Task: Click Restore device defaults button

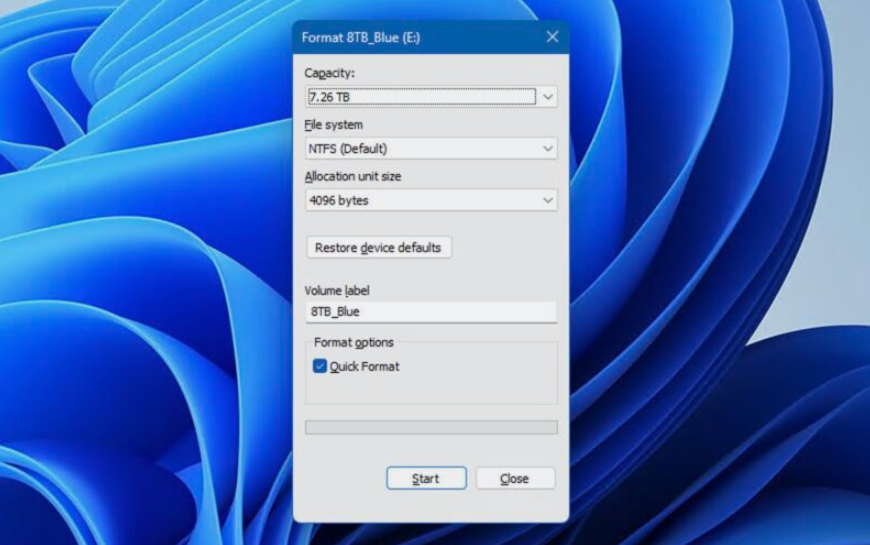Action: (x=378, y=248)
